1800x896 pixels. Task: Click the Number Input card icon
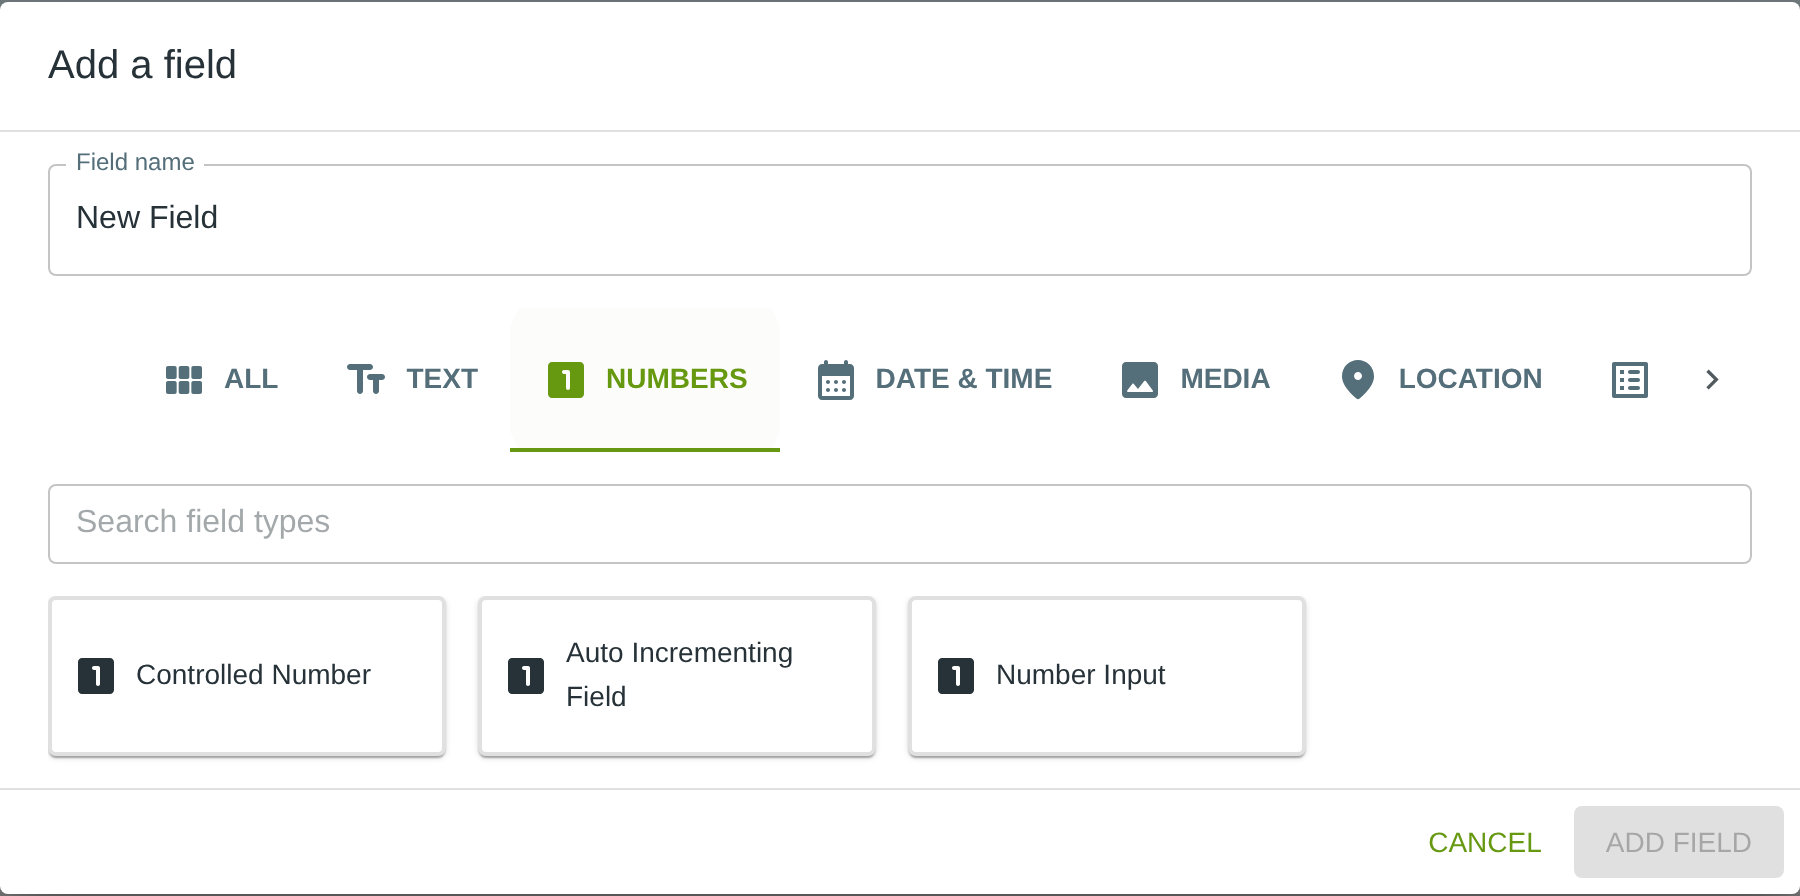[956, 676]
